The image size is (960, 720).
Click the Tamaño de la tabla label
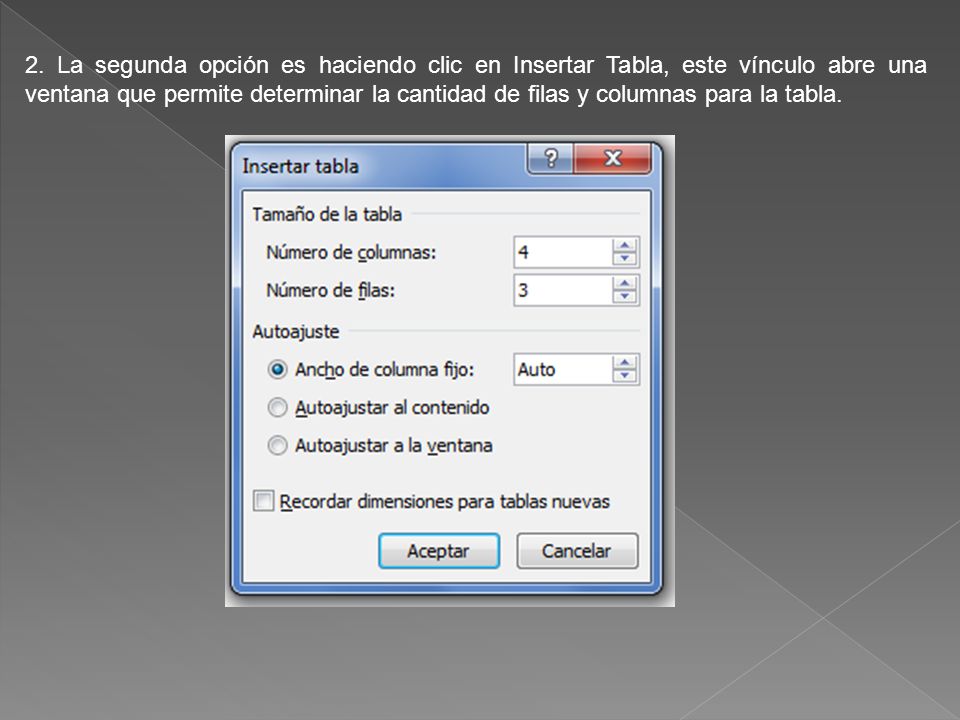click(x=327, y=214)
